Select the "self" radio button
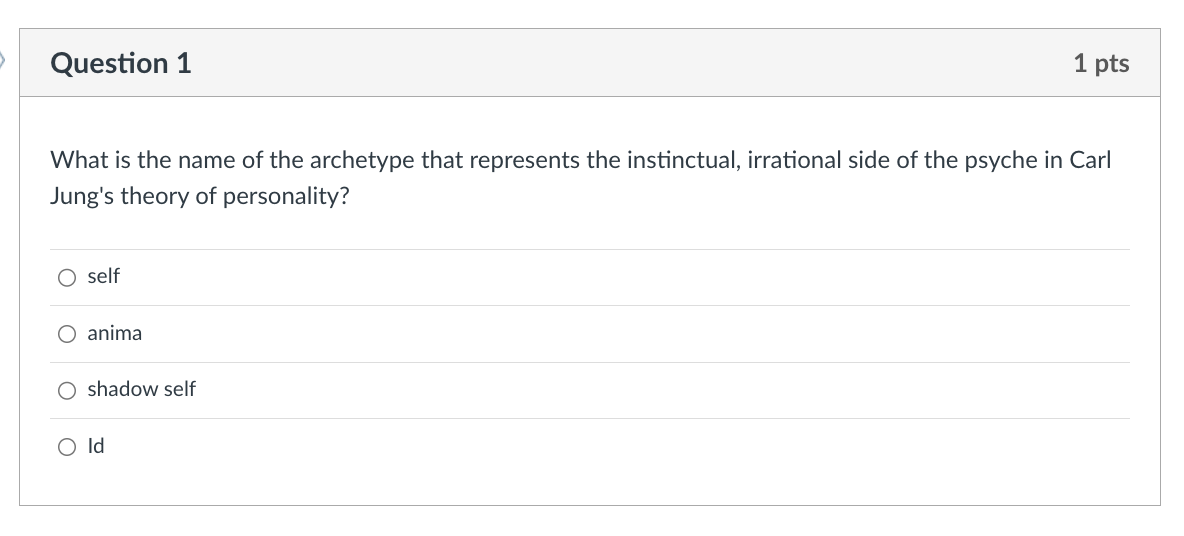This screenshot has height=536, width=1184. 66,277
